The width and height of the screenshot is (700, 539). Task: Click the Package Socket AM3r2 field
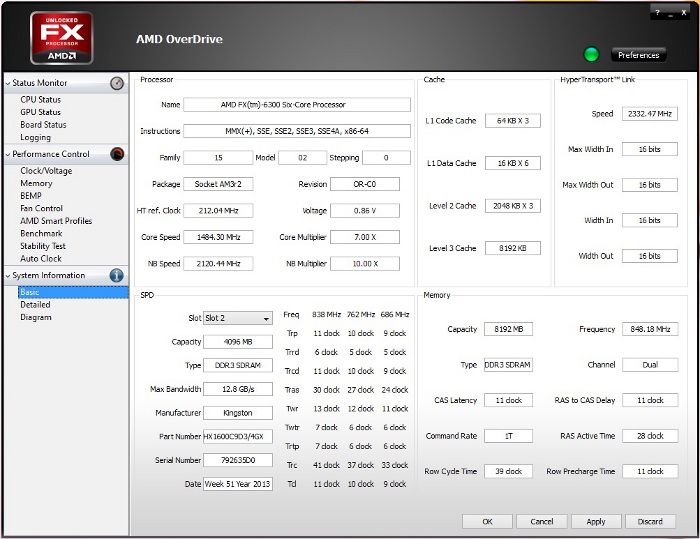[218, 184]
